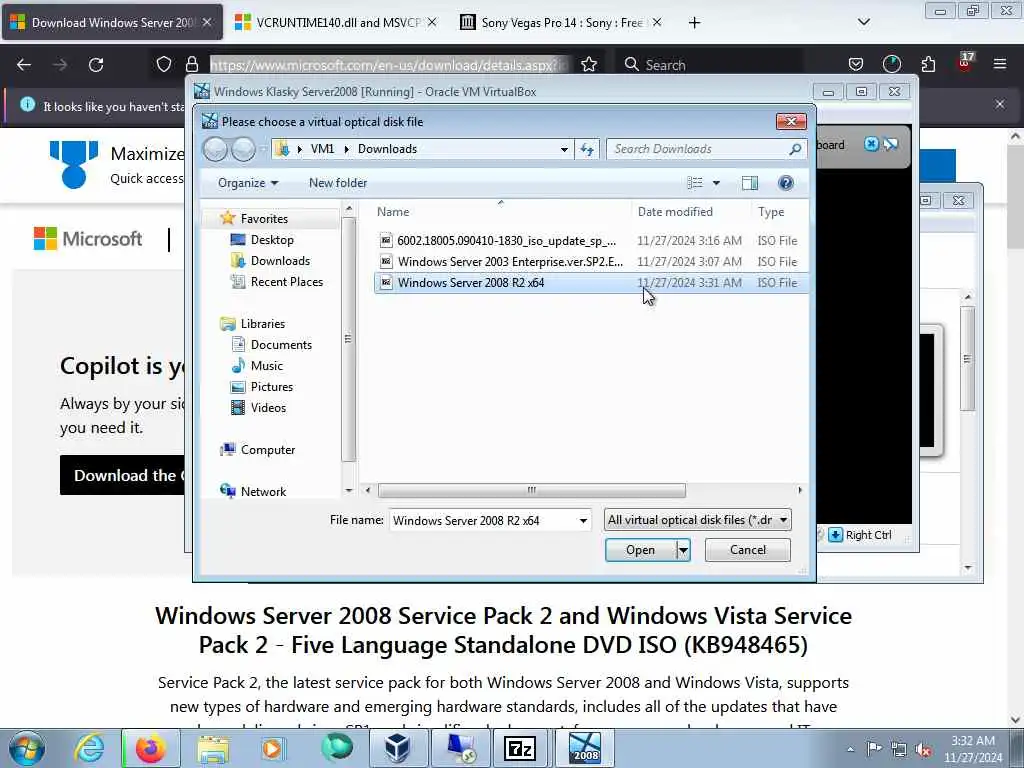Sort by Date modified column header
This screenshot has height=768, width=1024.
(690, 212)
